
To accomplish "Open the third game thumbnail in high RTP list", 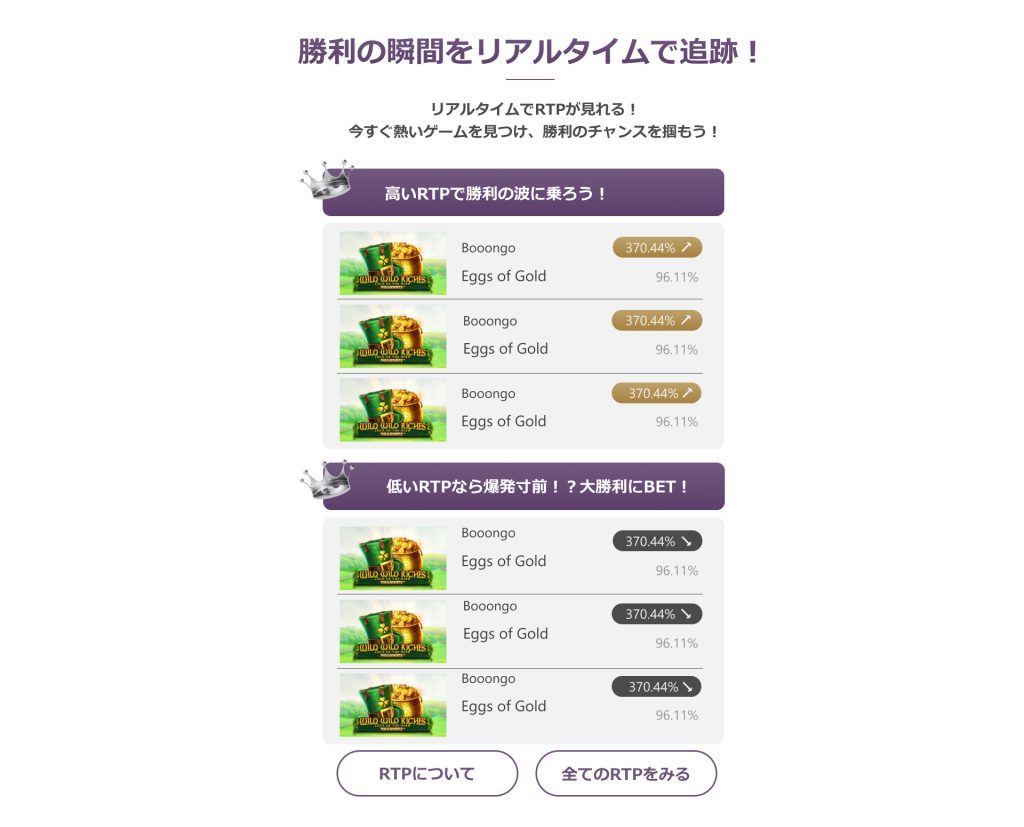I will click(393, 409).
